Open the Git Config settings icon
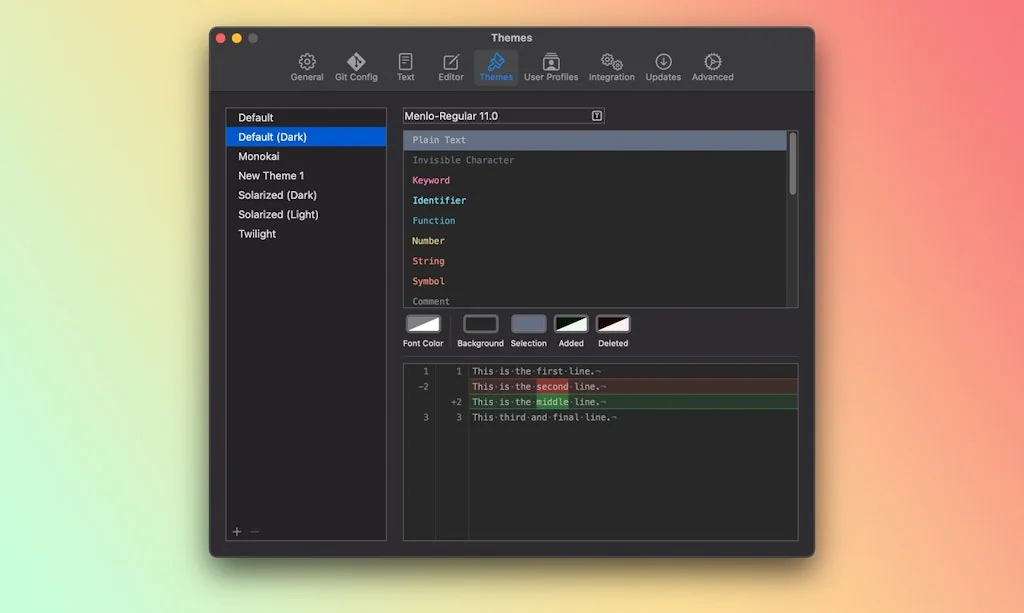This screenshot has height=613, width=1024. tap(356, 65)
